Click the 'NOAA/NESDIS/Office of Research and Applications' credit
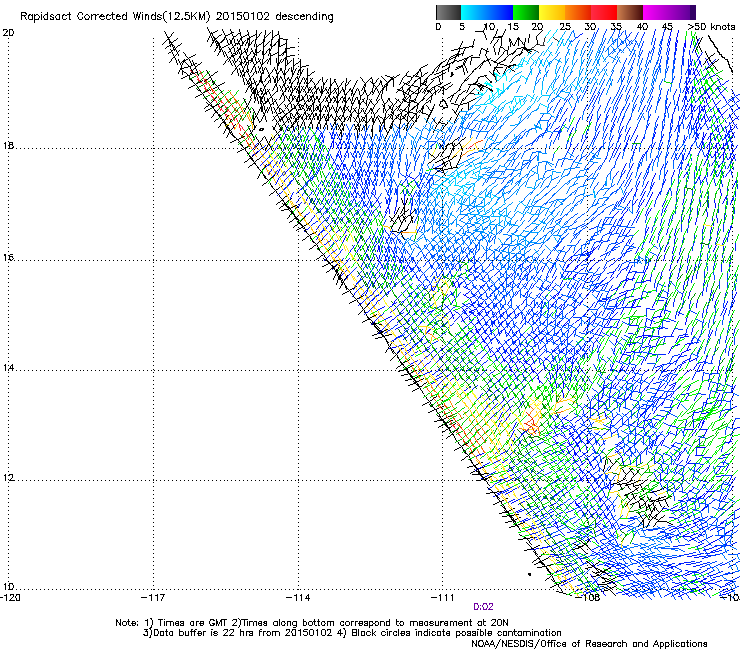The width and height of the screenshot is (740, 650). [589, 644]
